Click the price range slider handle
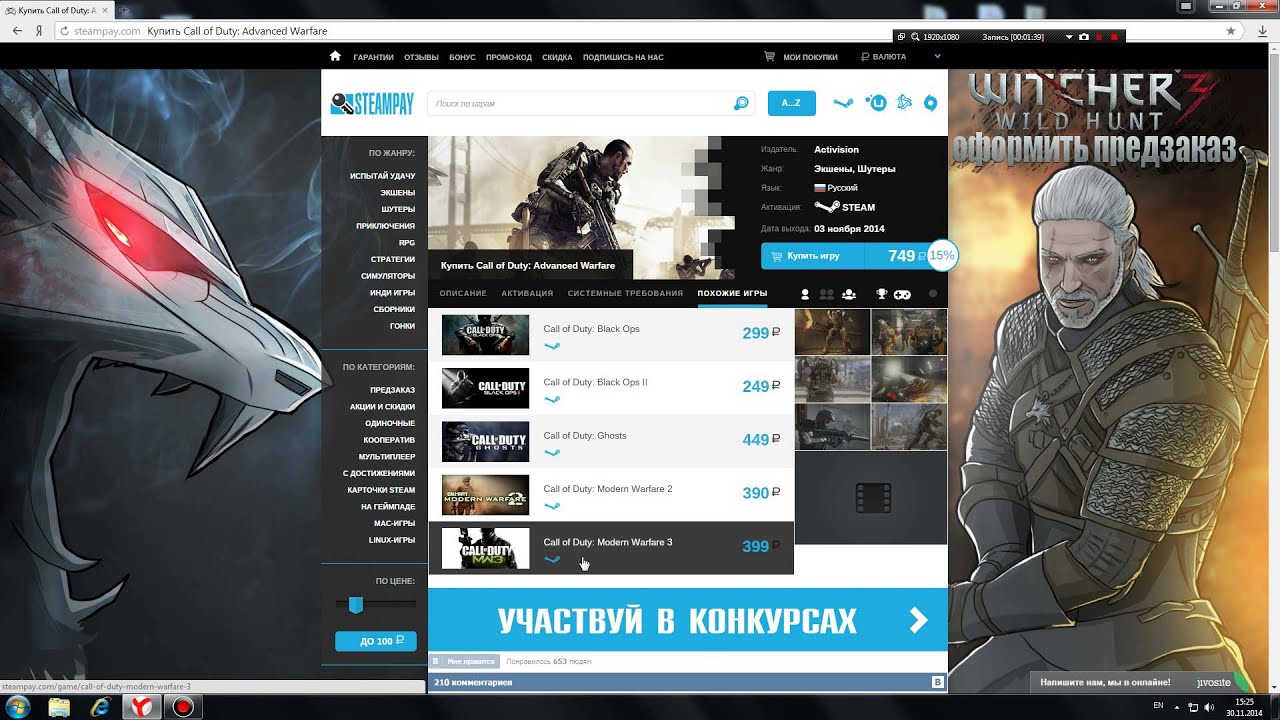Viewport: 1280px width, 720px height. [x=356, y=605]
